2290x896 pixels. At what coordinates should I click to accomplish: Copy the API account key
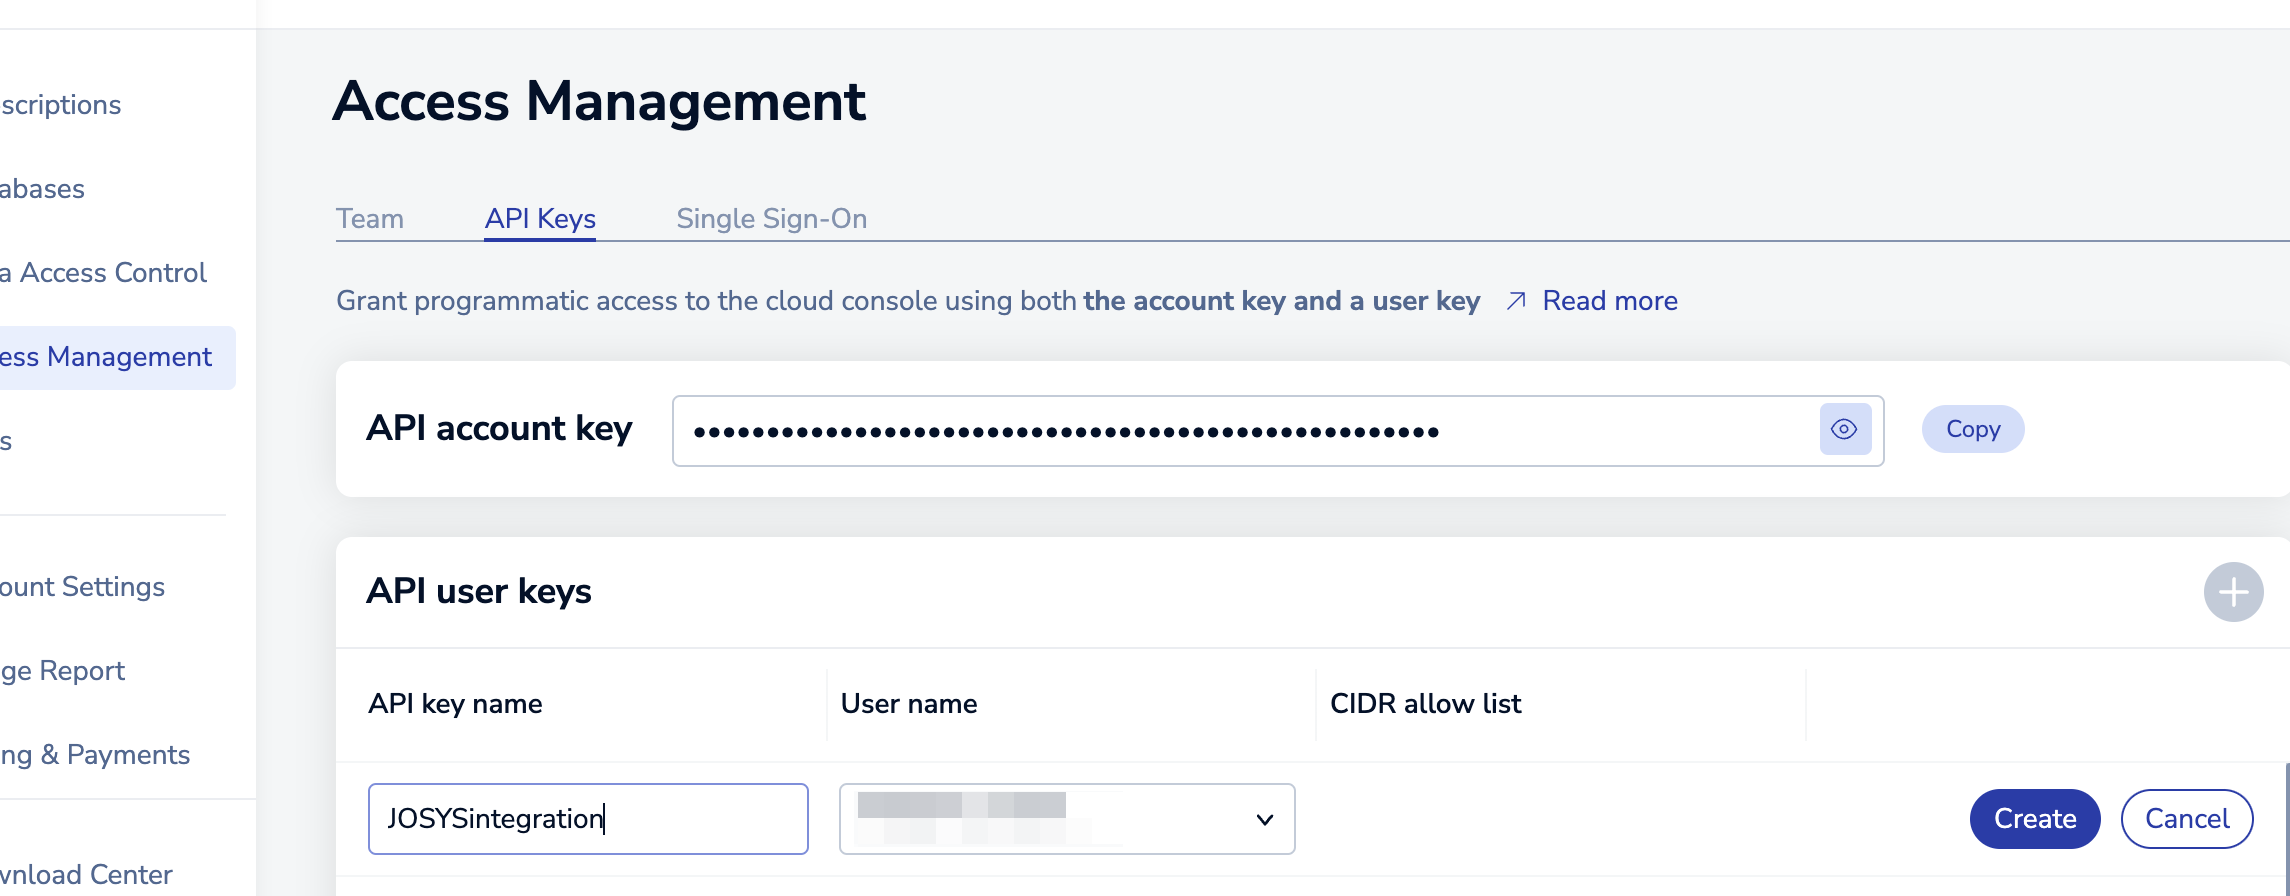[x=1972, y=429]
